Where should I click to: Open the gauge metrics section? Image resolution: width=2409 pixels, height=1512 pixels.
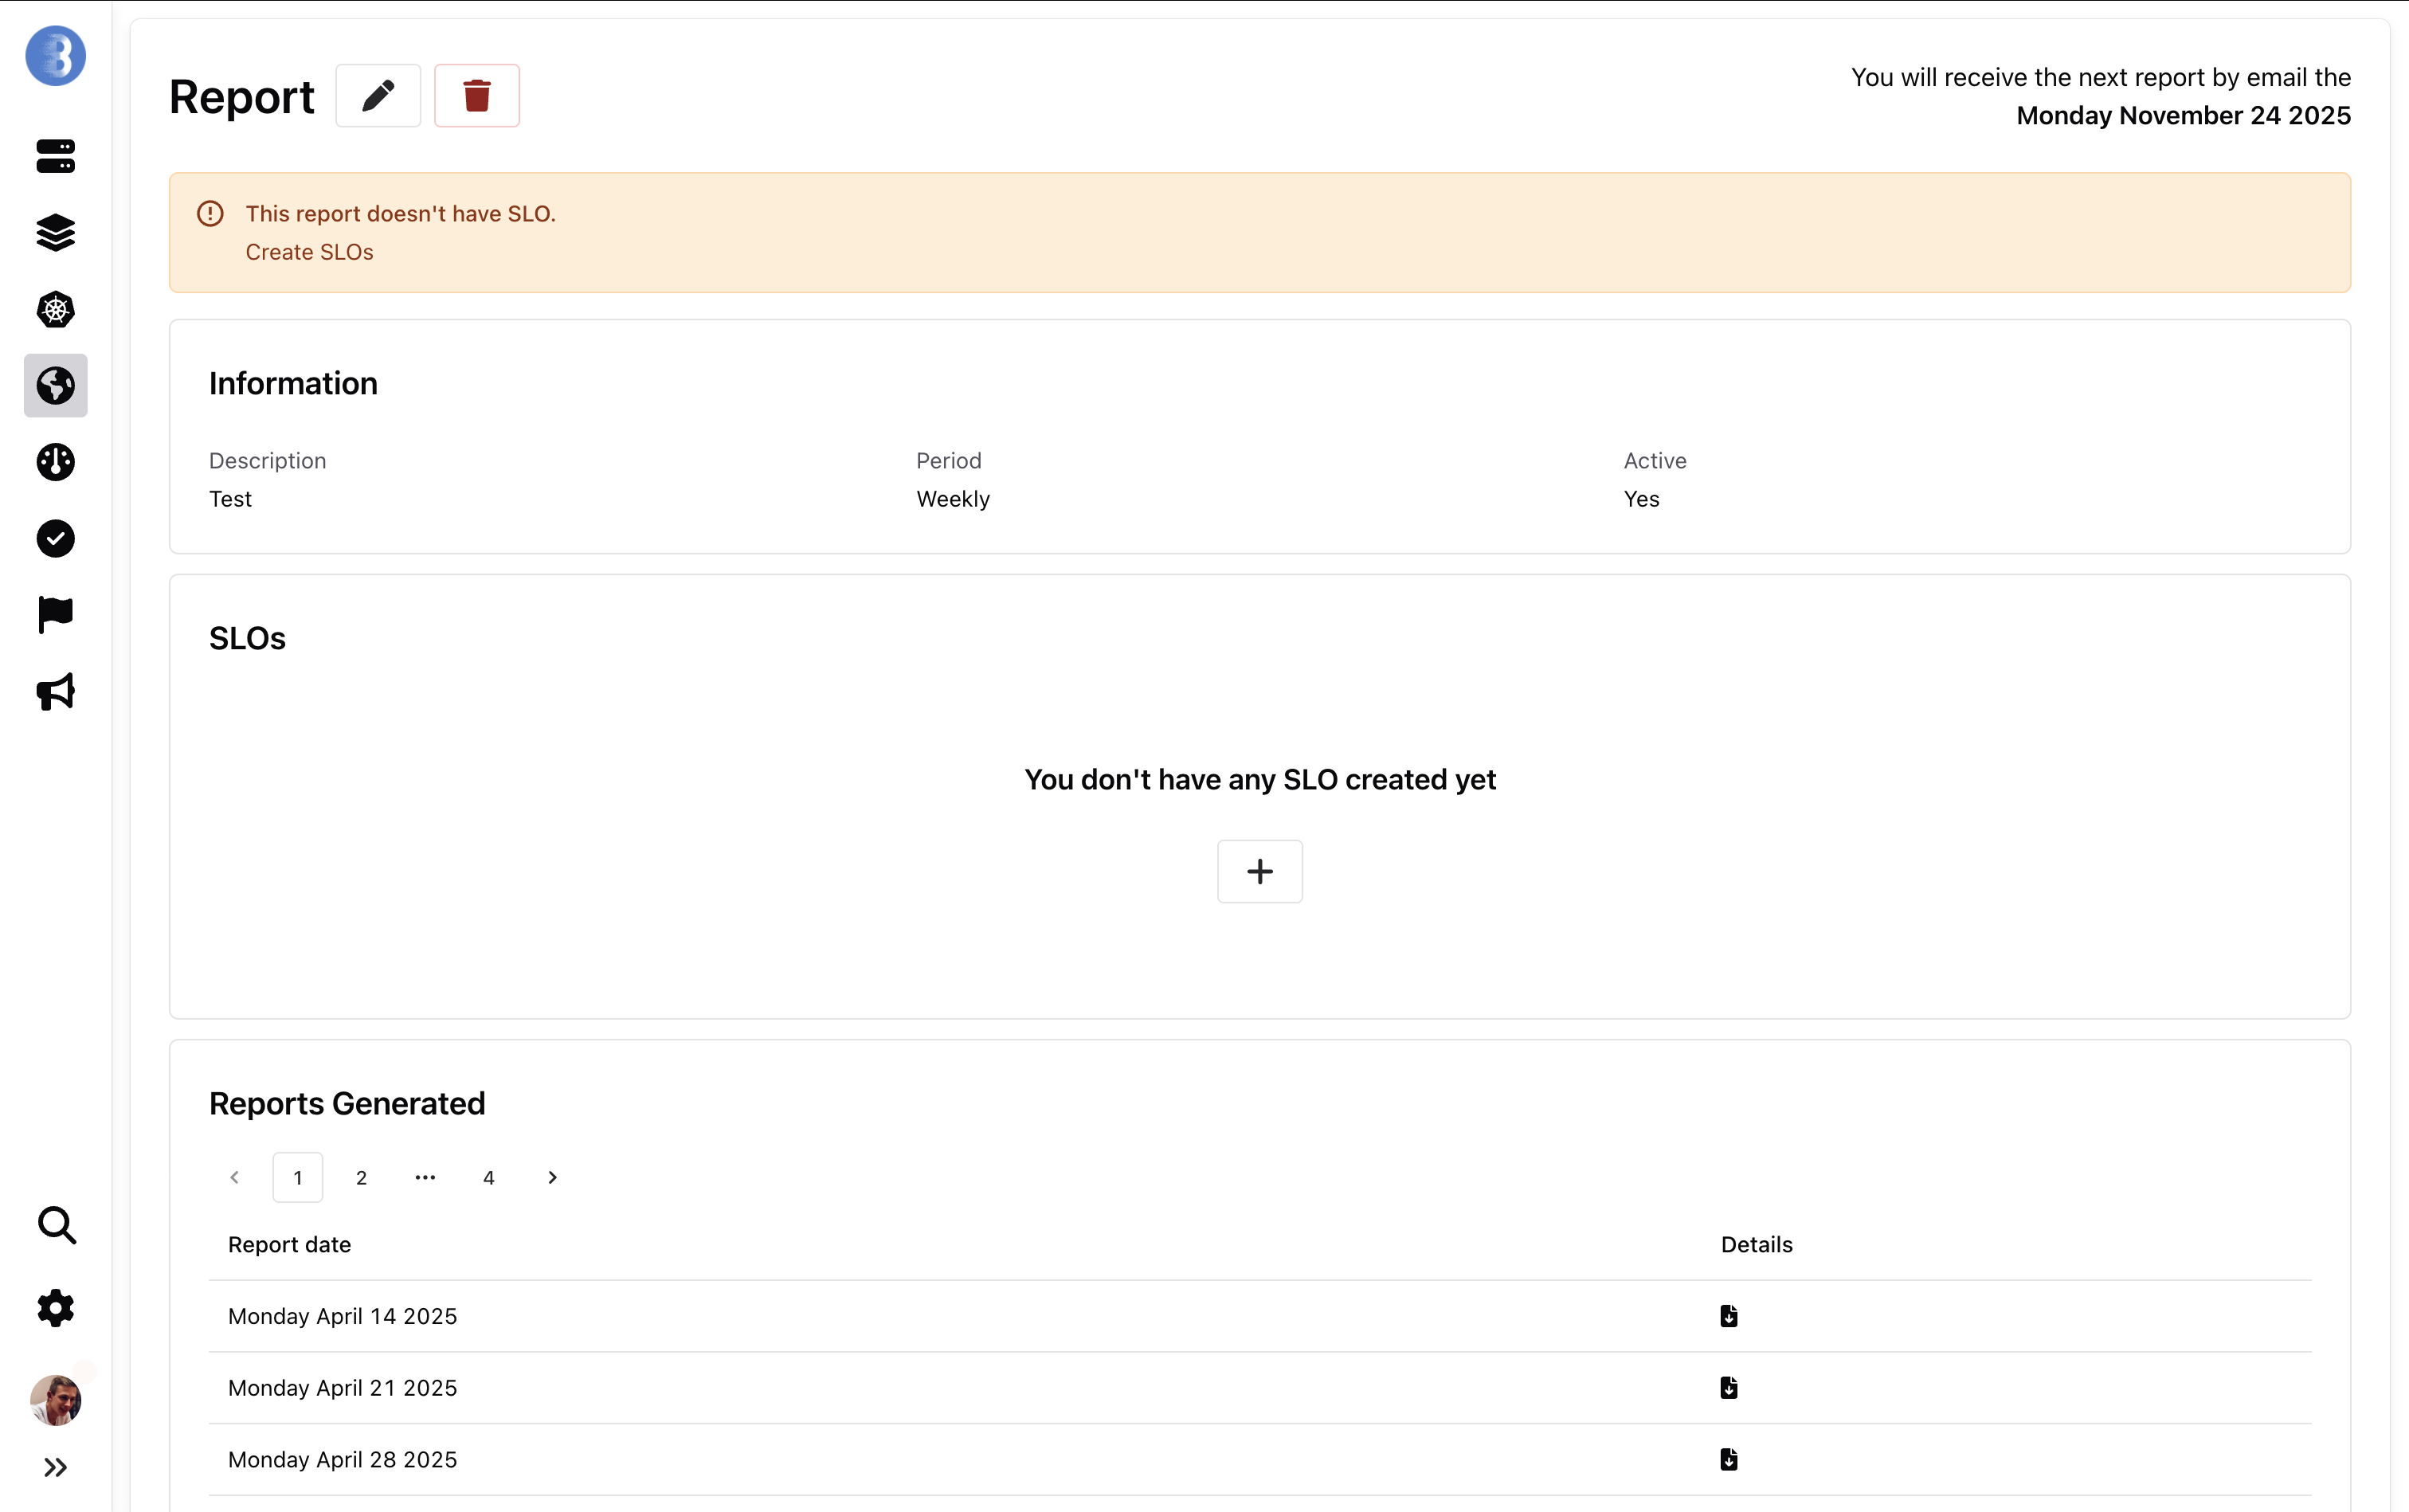click(55, 462)
